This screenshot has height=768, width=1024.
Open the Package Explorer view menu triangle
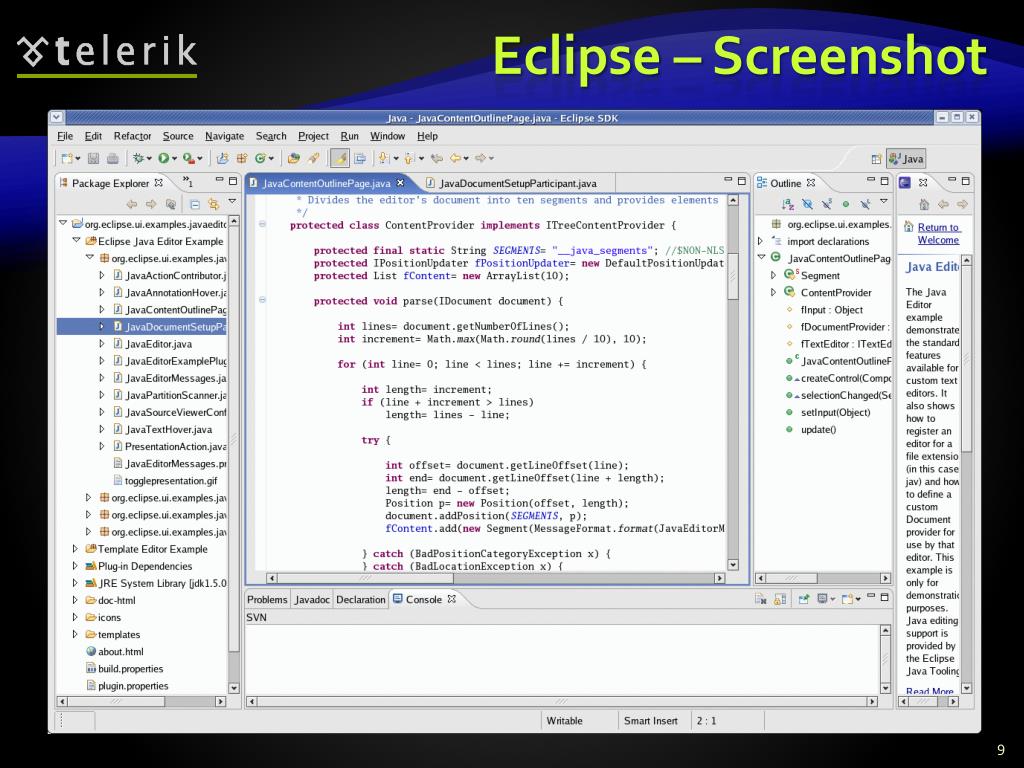point(232,202)
